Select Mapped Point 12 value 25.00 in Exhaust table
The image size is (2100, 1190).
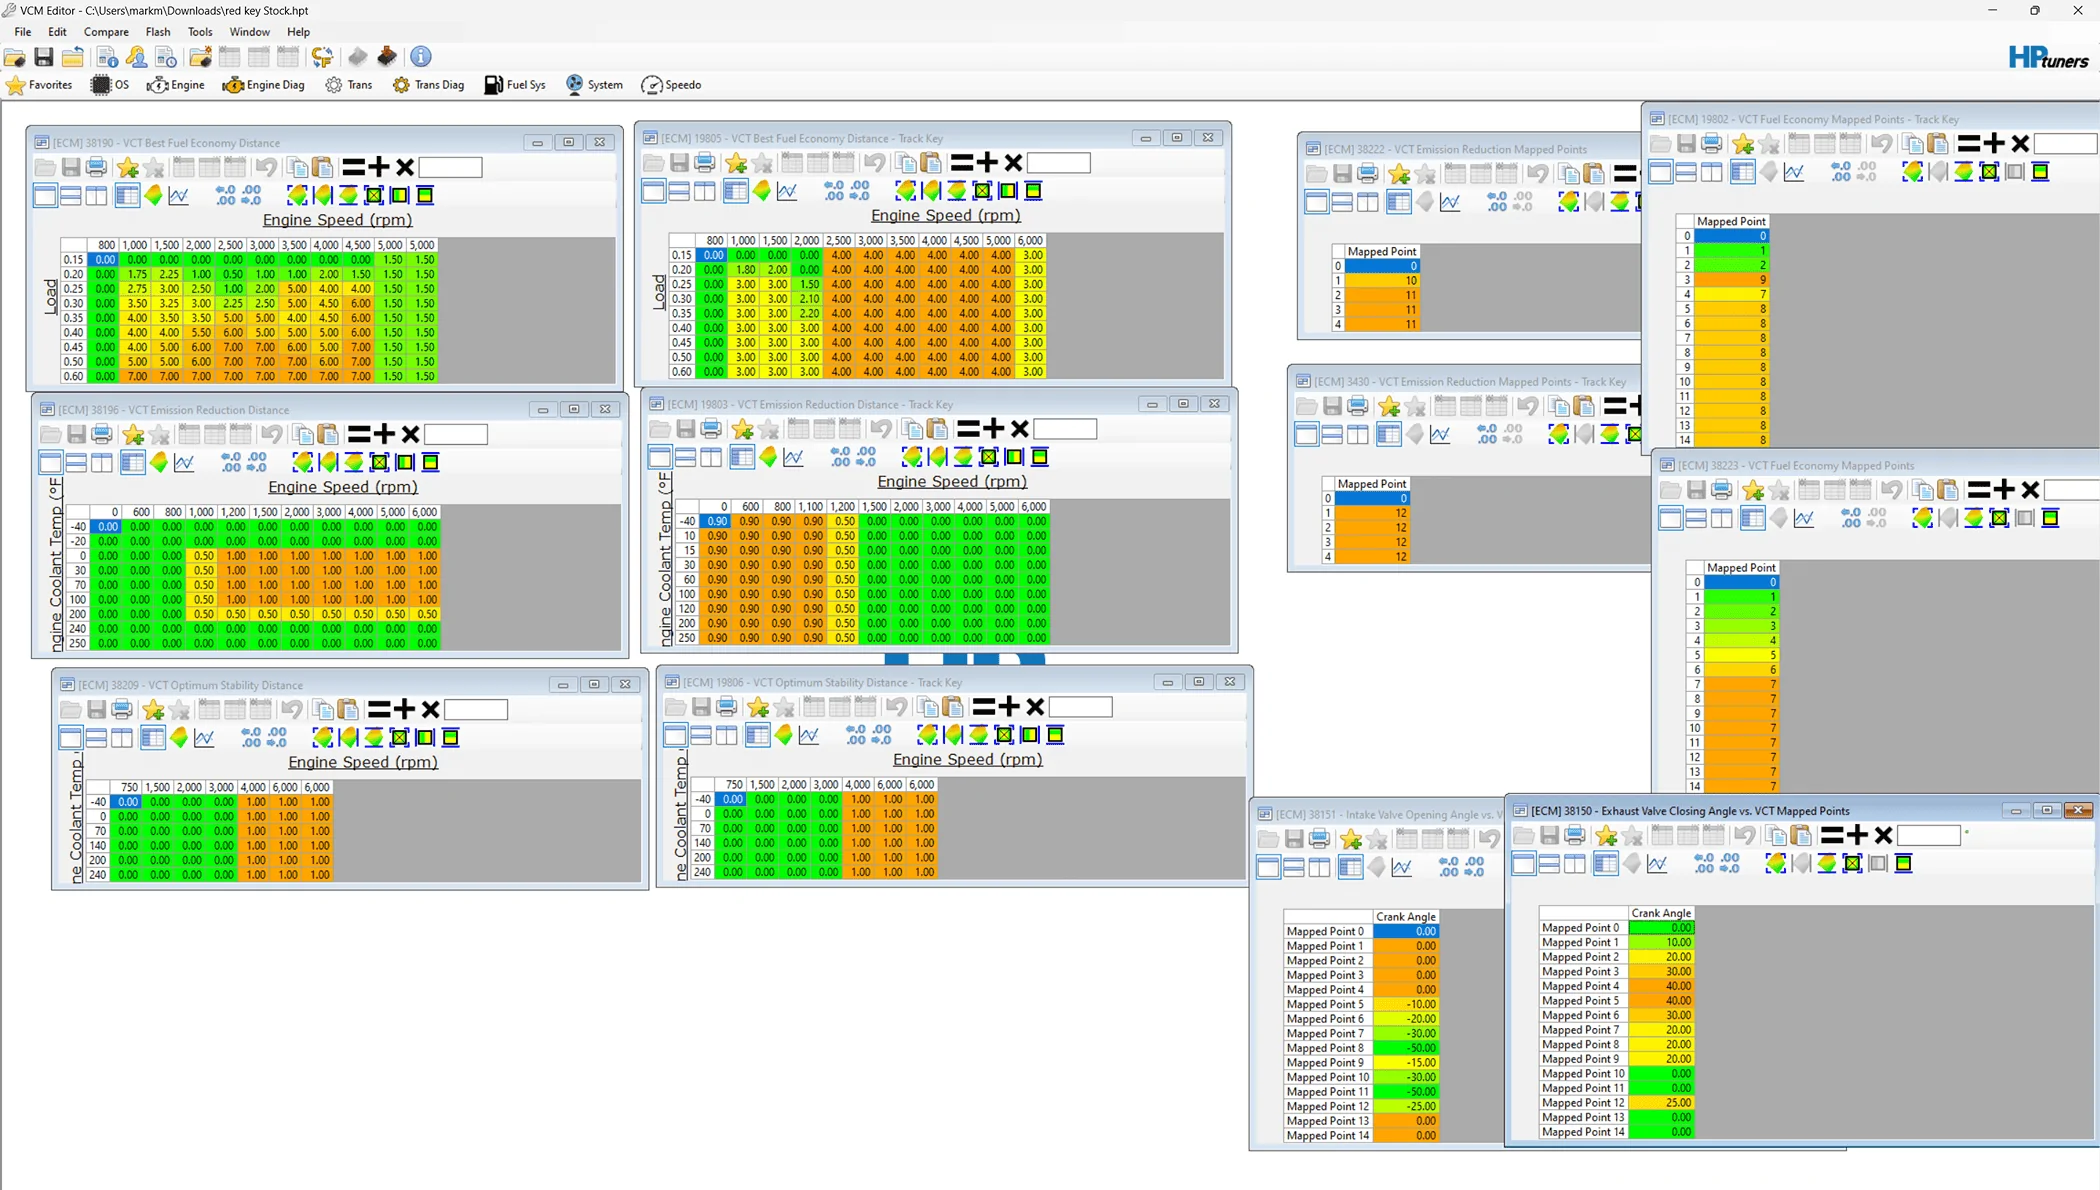click(1661, 1103)
